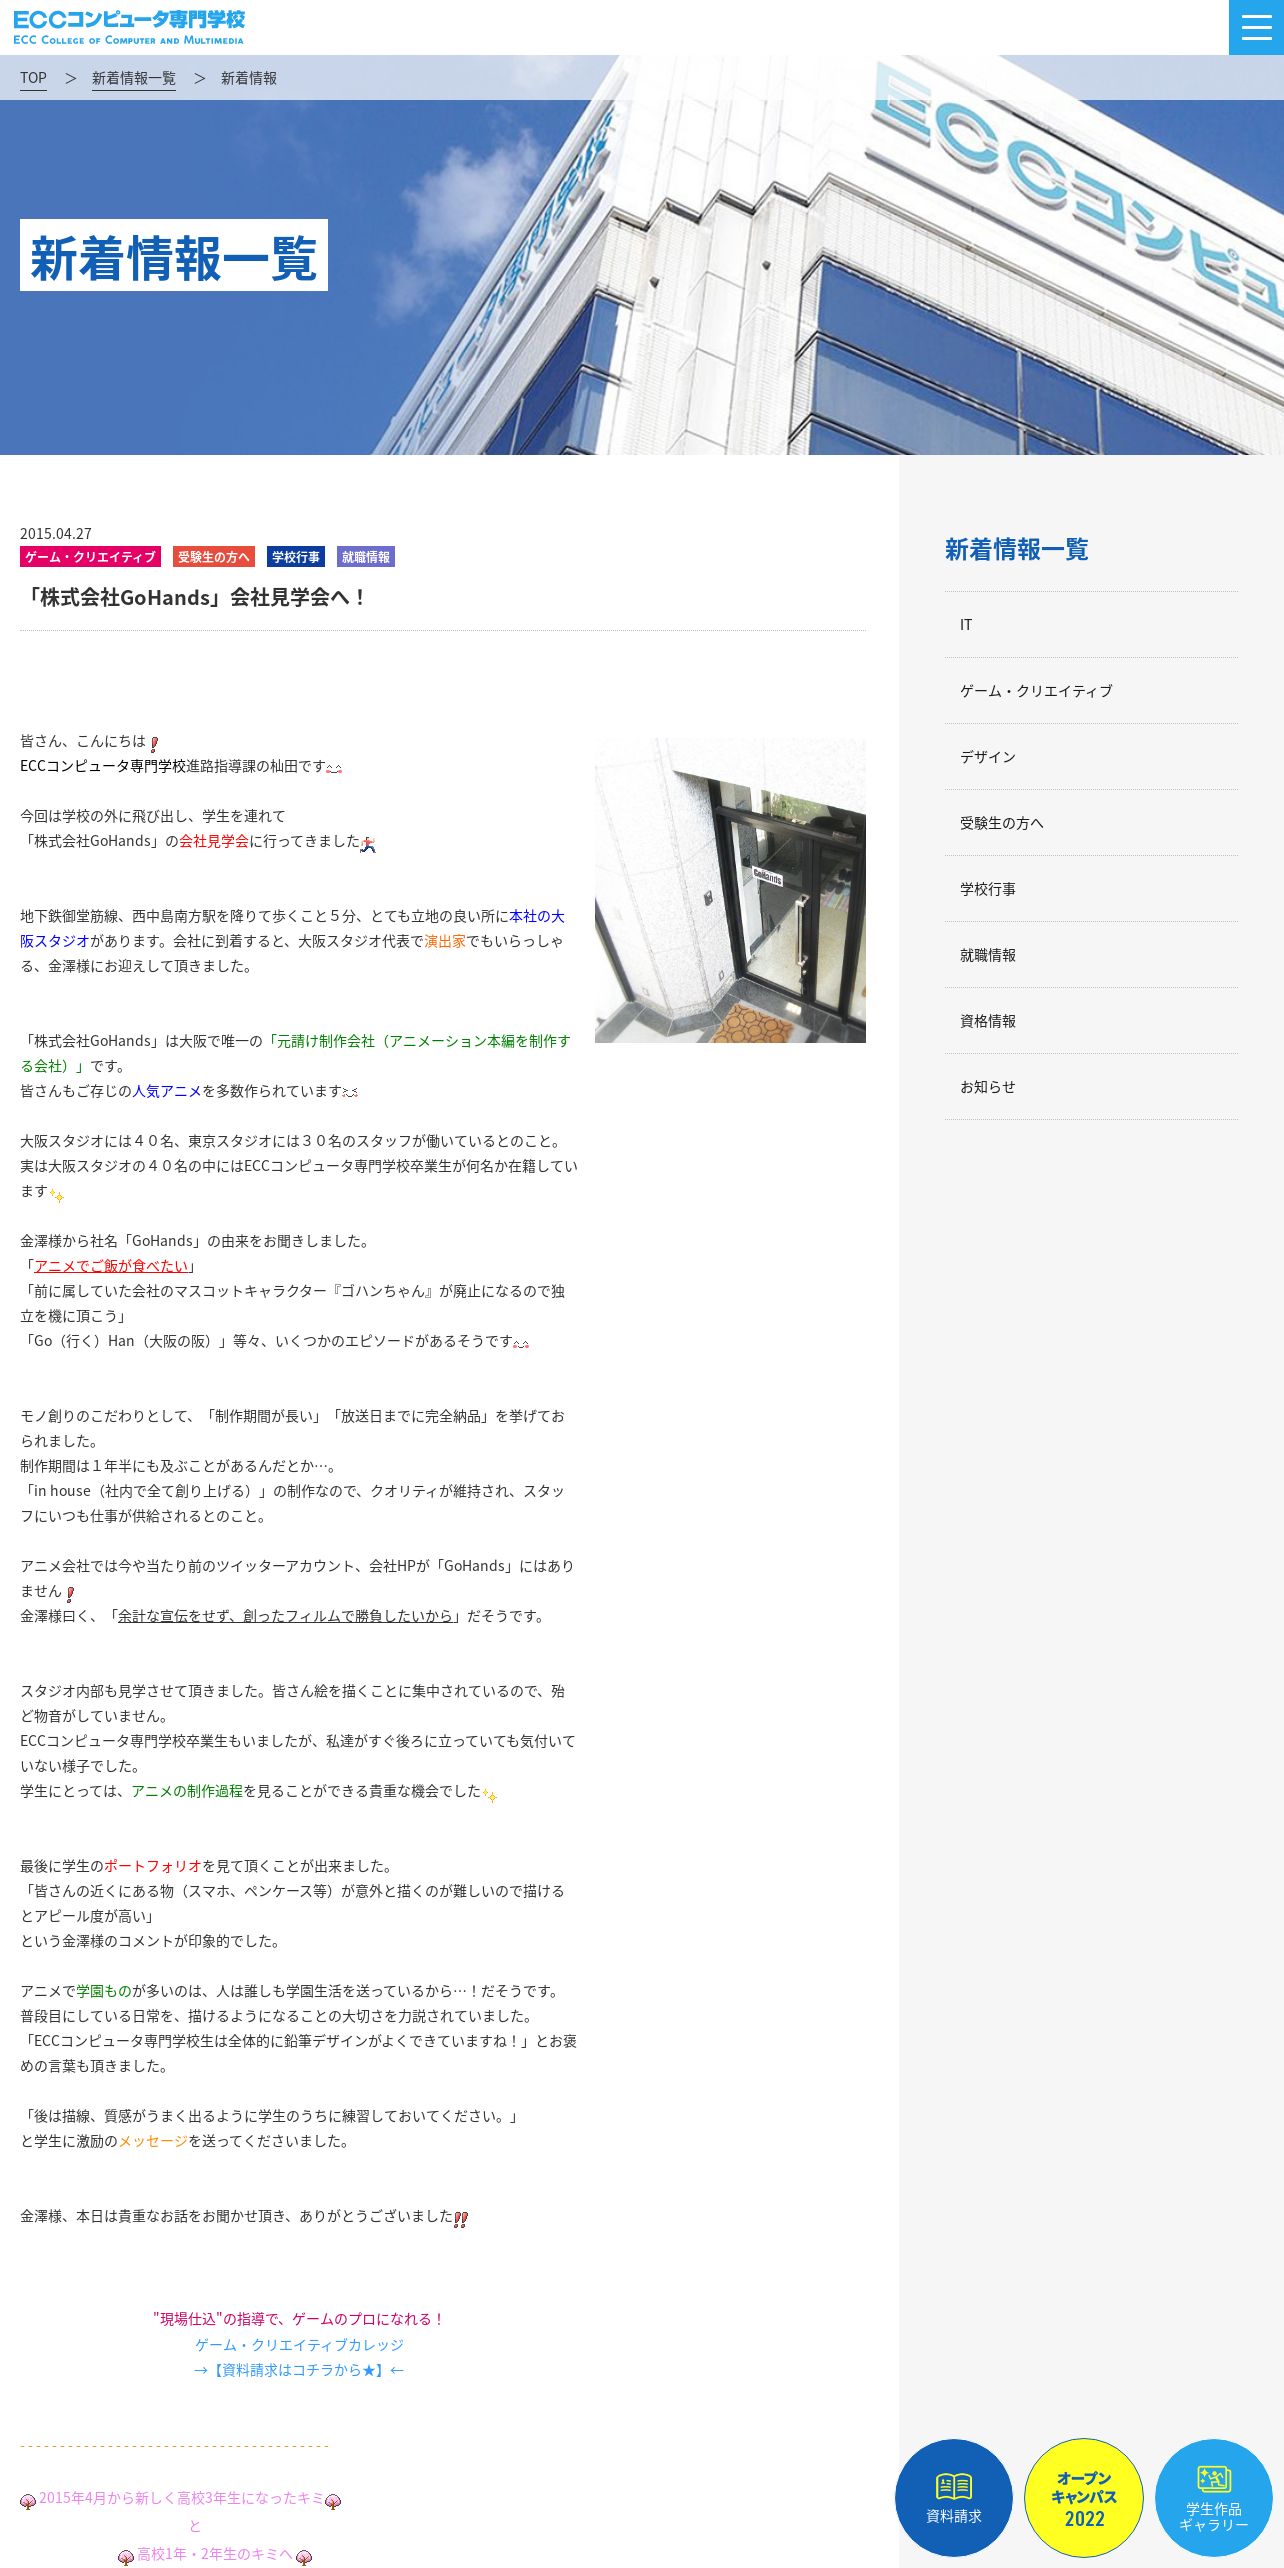Viewport: 1284px width, 2568px height.
Task: Open 資格情報 in sidebar list
Action: (1091, 1021)
